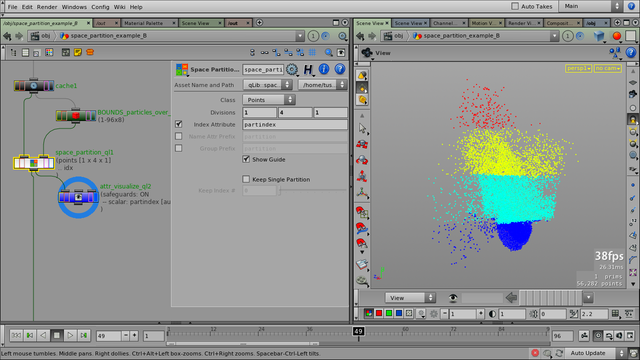Open parameter help question mark icon
640x360 pixels.
pos(340,69)
